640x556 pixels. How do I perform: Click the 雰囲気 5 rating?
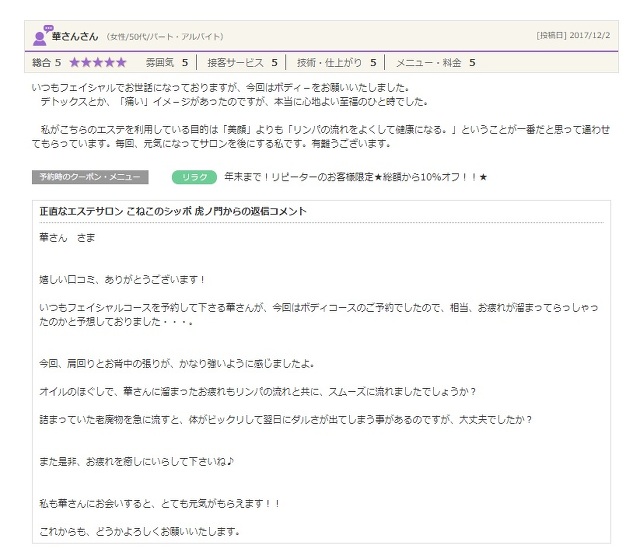(166, 62)
